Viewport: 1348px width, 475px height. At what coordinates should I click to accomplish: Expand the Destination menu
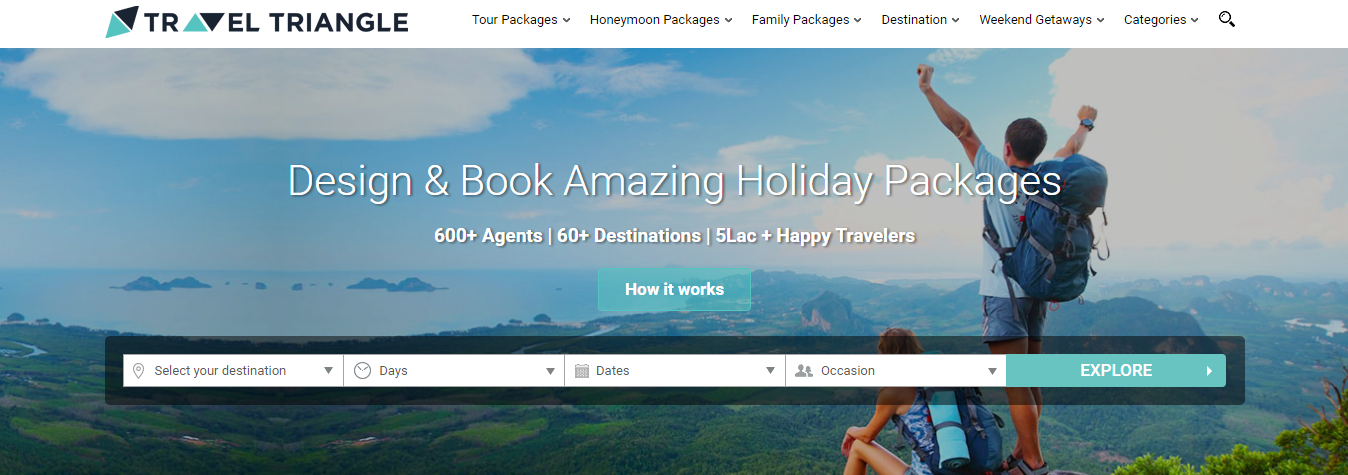[x=920, y=20]
